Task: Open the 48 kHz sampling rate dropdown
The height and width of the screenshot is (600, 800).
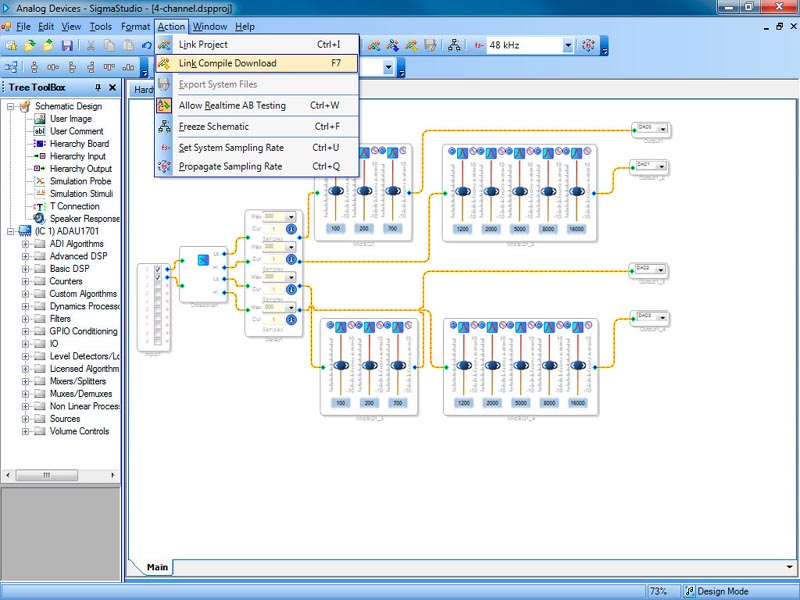Action: coord(568,45)
